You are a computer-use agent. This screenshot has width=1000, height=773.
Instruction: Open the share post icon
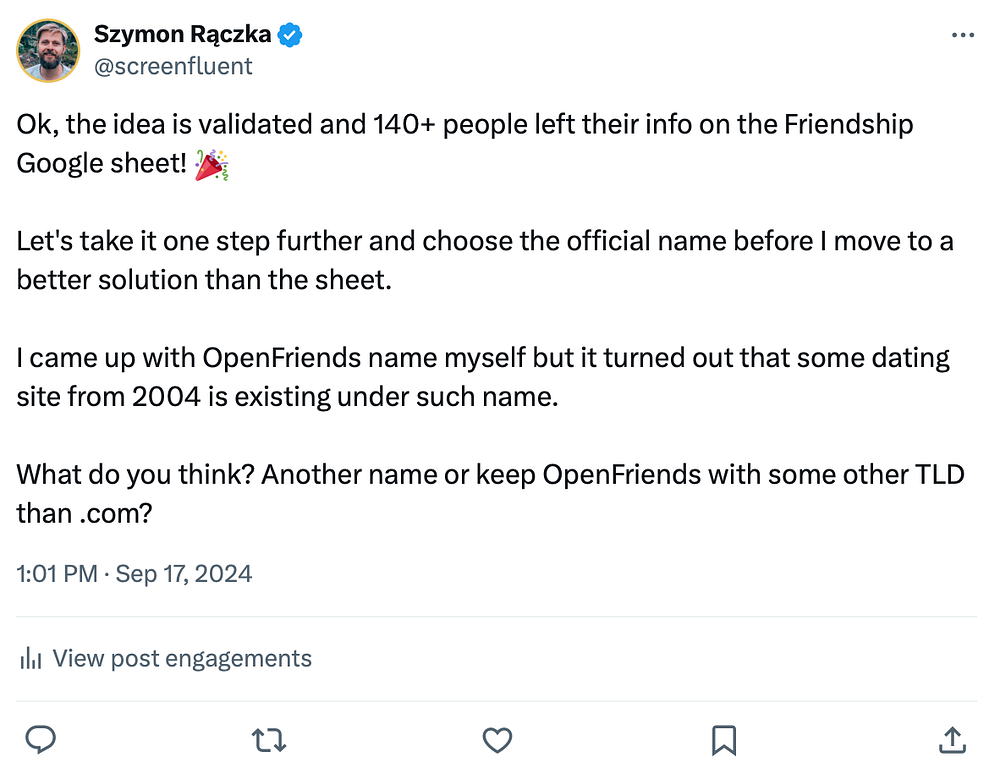click(952, 739)
